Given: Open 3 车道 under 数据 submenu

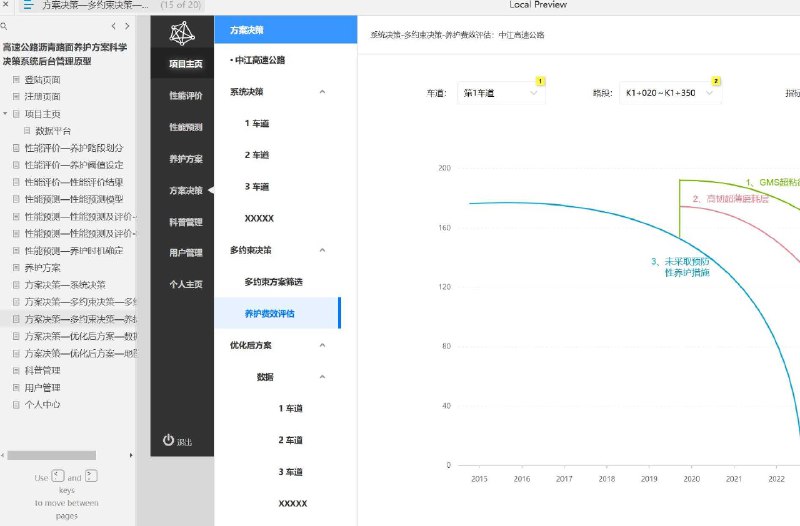Looking at the screenshot, I should pos(290,472).
